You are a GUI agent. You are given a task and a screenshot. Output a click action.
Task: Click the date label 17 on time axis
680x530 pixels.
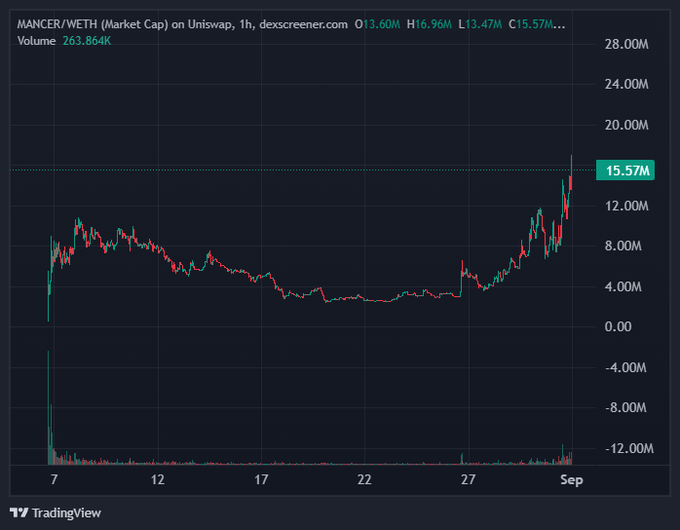(261, 480)
